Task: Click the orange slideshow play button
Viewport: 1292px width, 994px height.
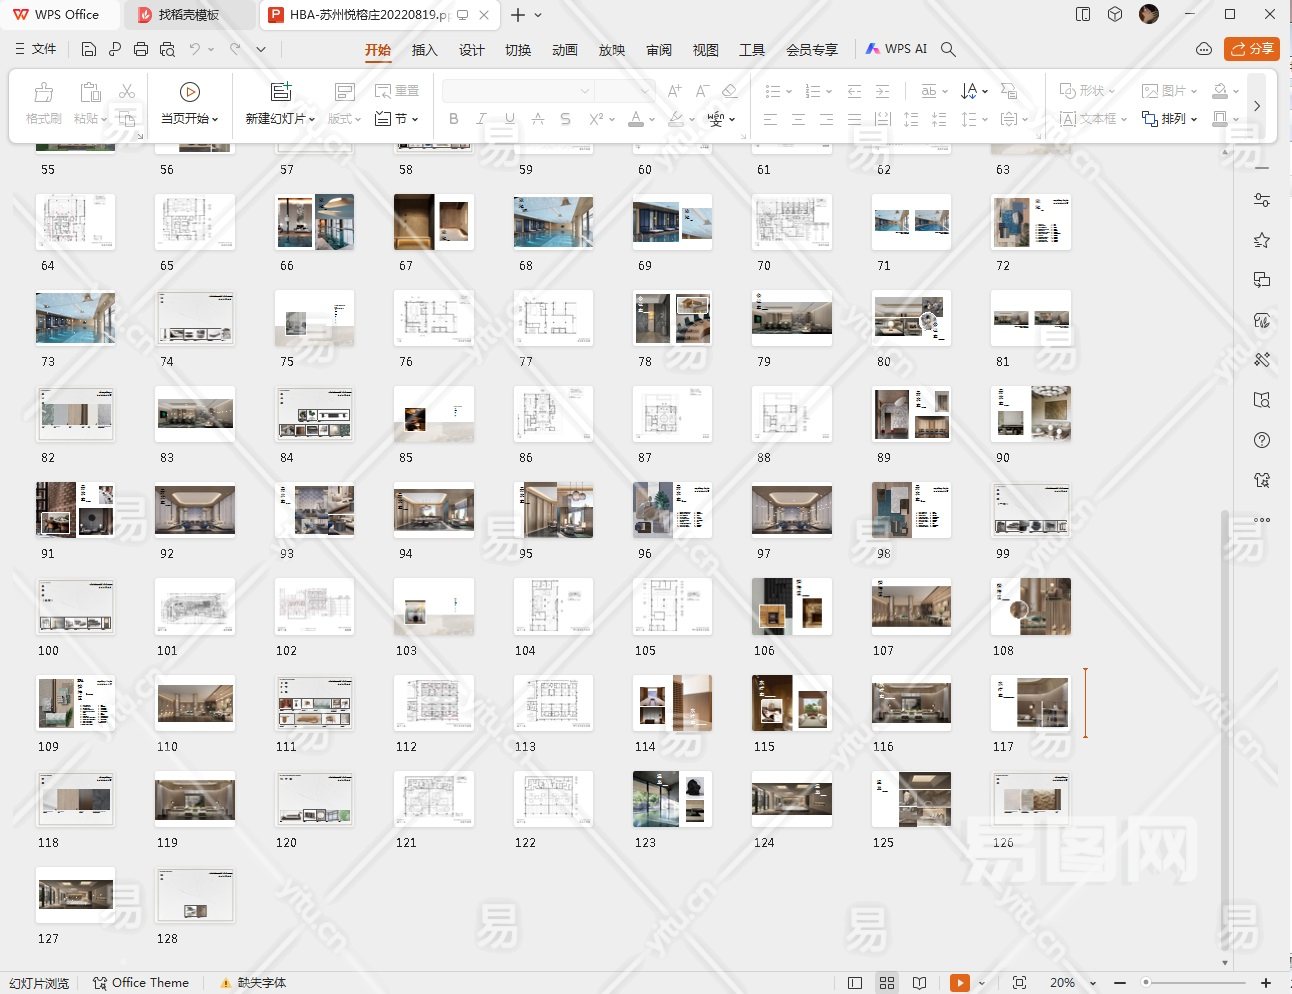Action: click(x=959, y=983)
